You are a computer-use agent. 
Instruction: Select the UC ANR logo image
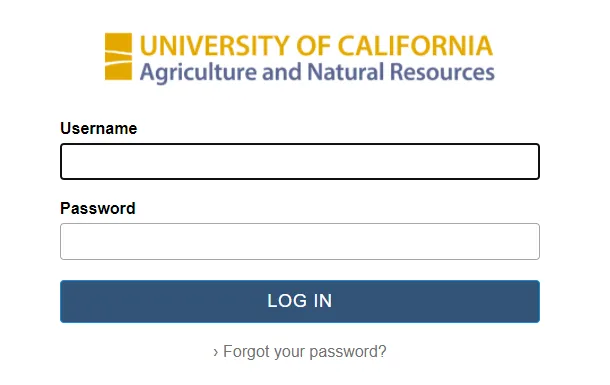tap(300, 59)
